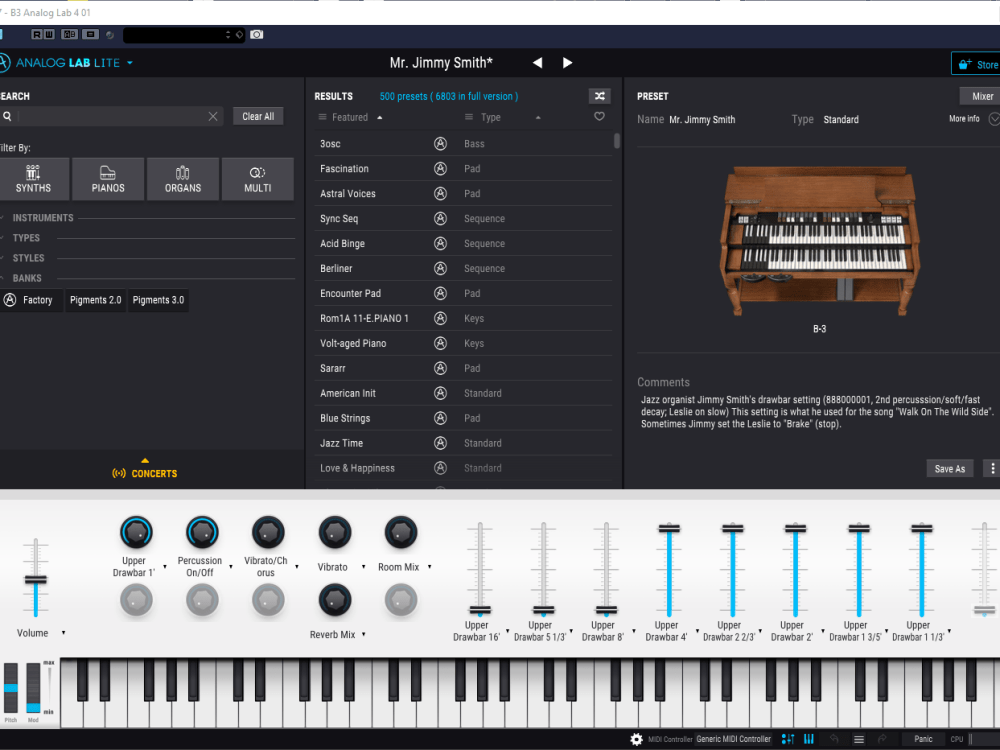Expand the TYPES filter section
Image resolution: width=1000 pixels, height=750 pixels.
26,238
